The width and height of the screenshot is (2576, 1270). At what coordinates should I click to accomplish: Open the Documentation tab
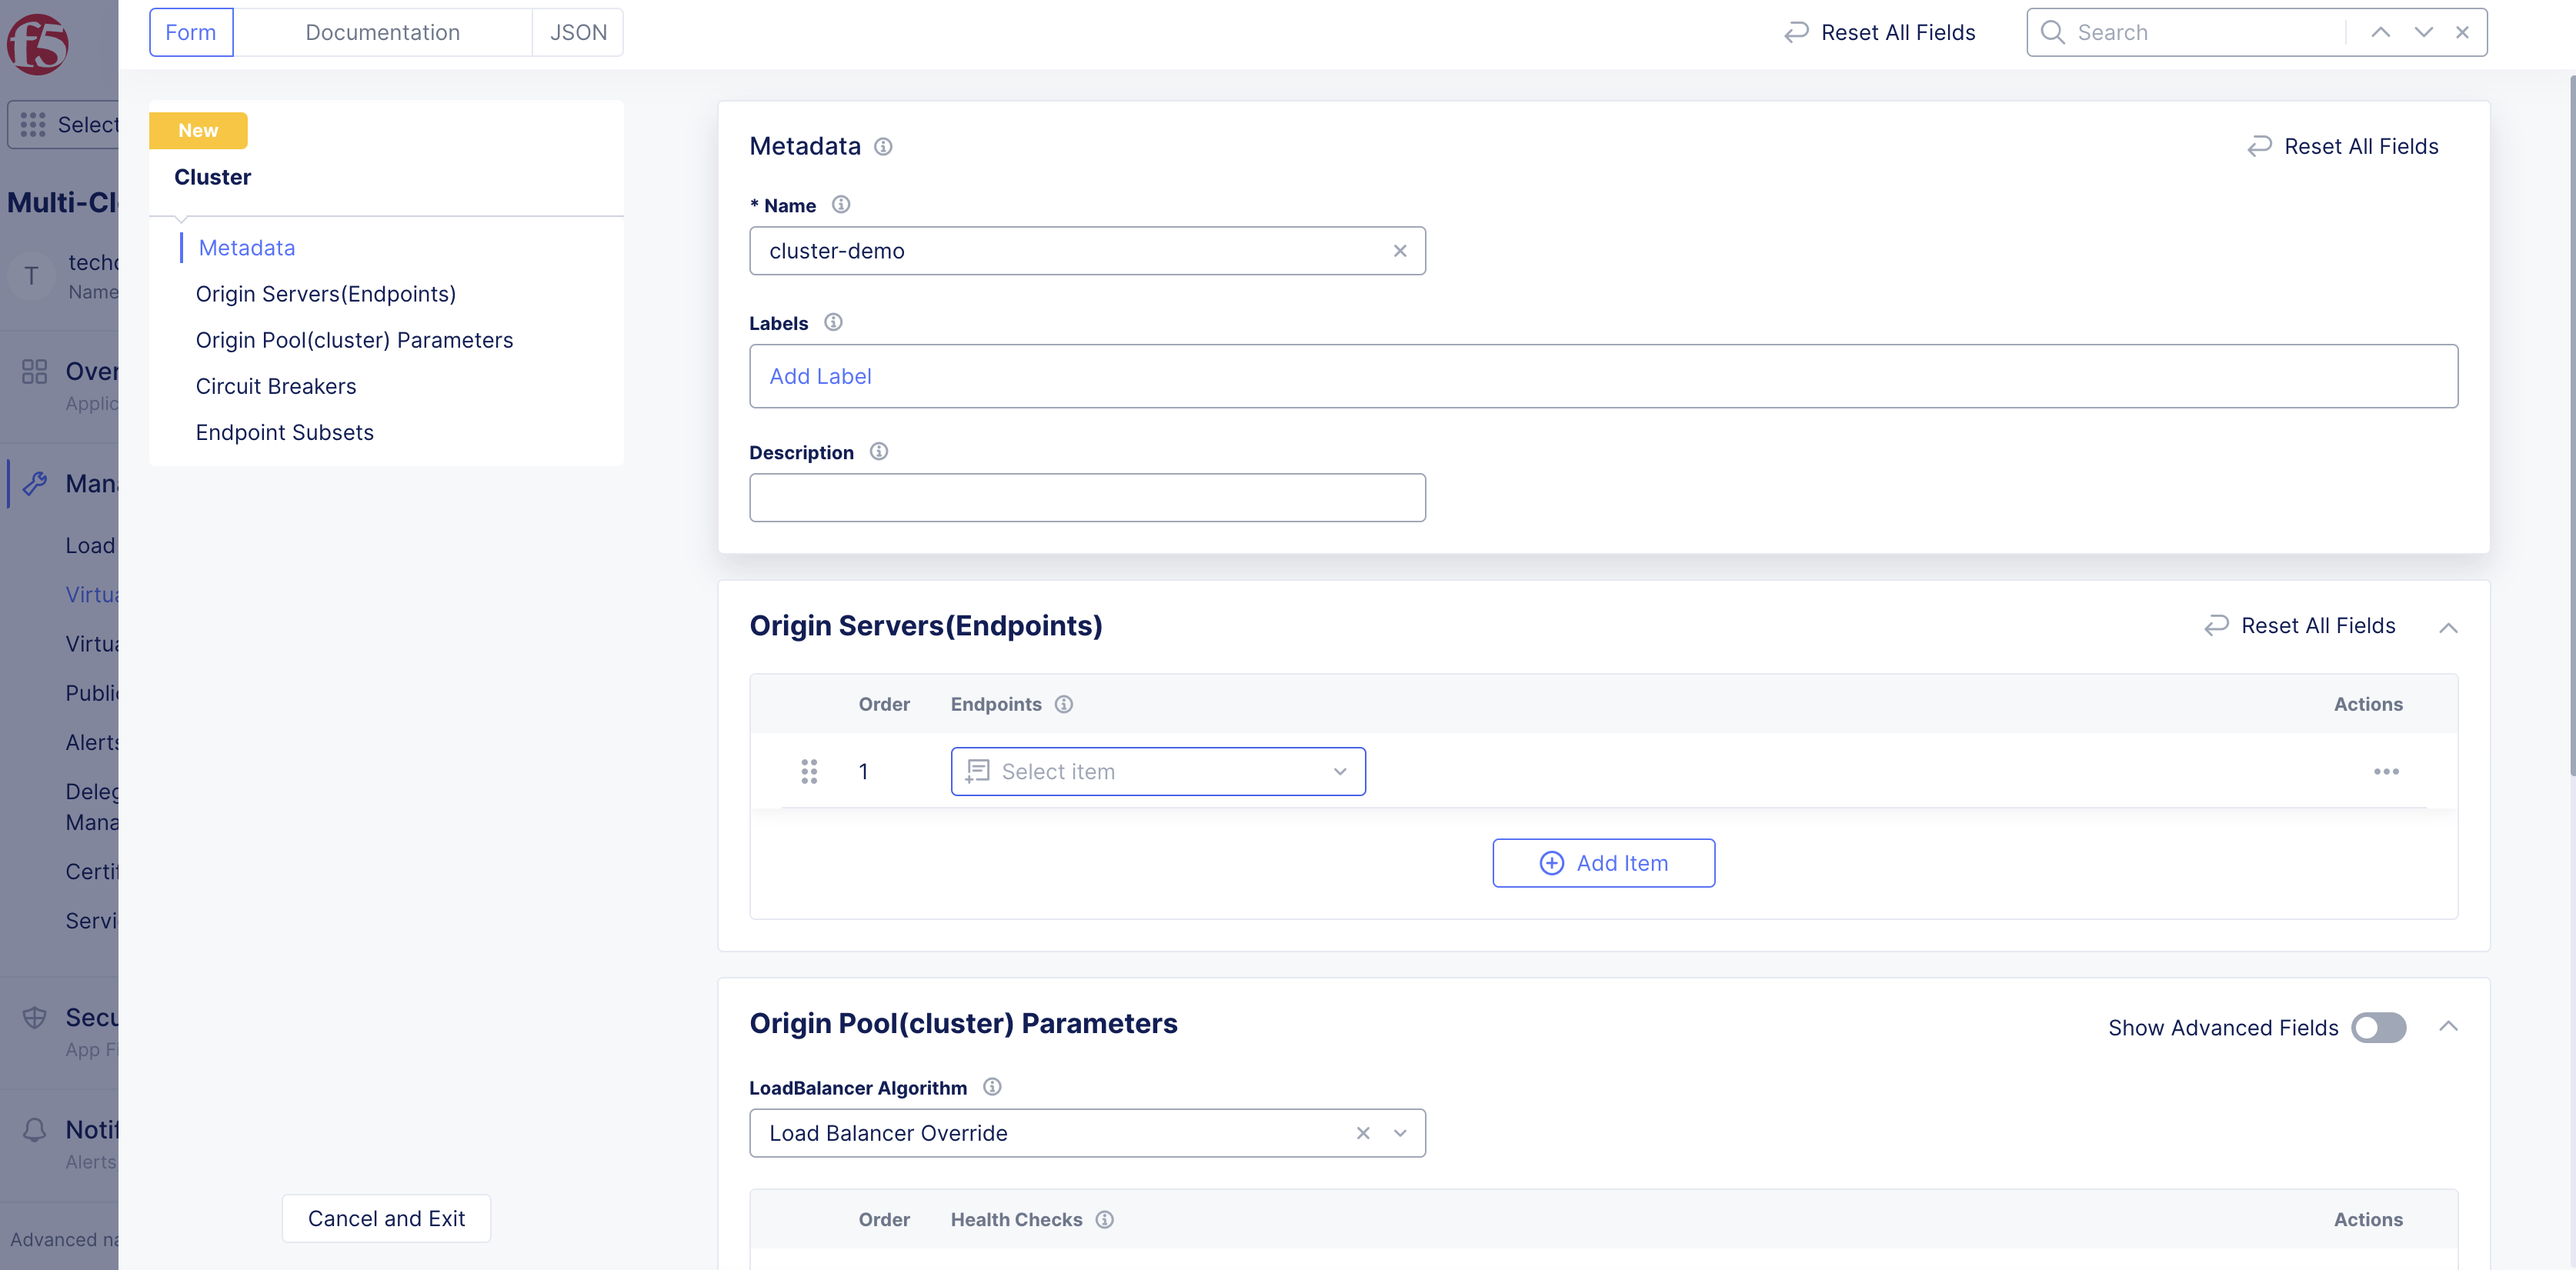[x=384, y=32]
